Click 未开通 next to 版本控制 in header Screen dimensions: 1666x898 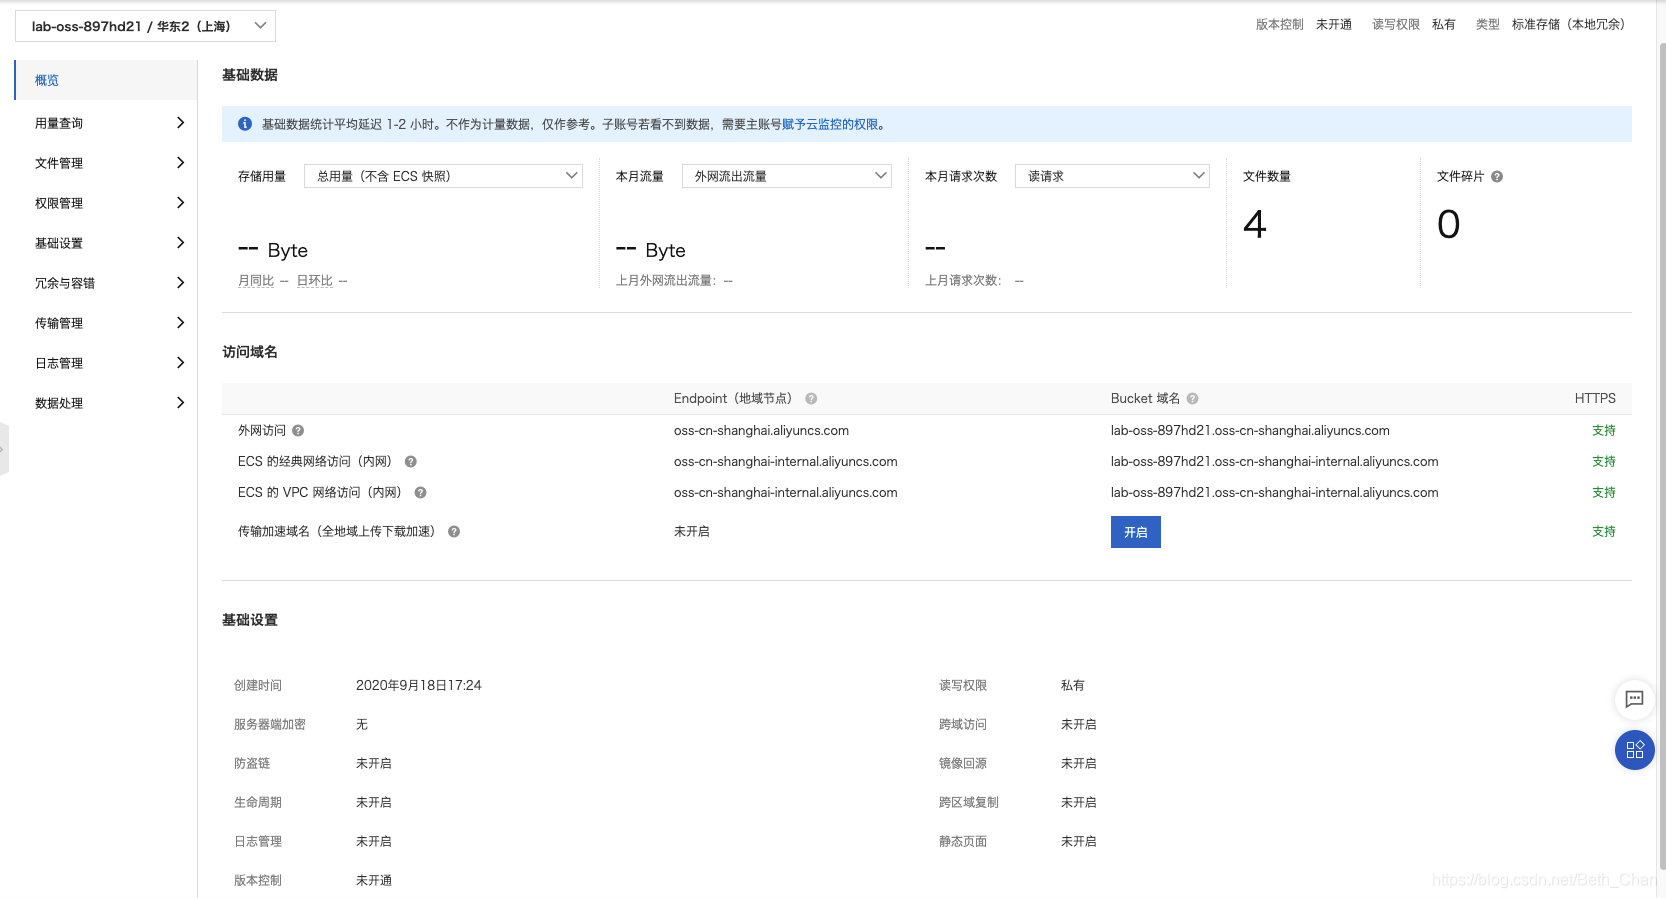[x=1334, y=25]
